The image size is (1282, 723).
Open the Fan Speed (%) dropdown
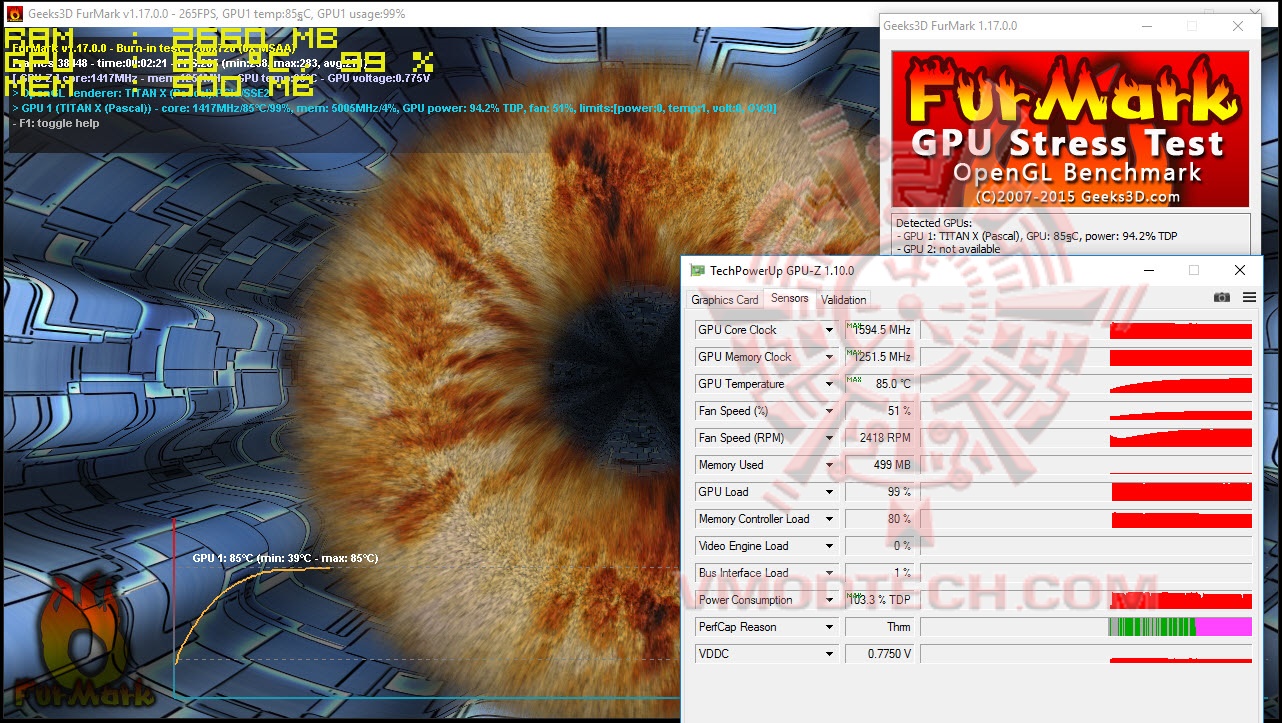click(829, 411)
